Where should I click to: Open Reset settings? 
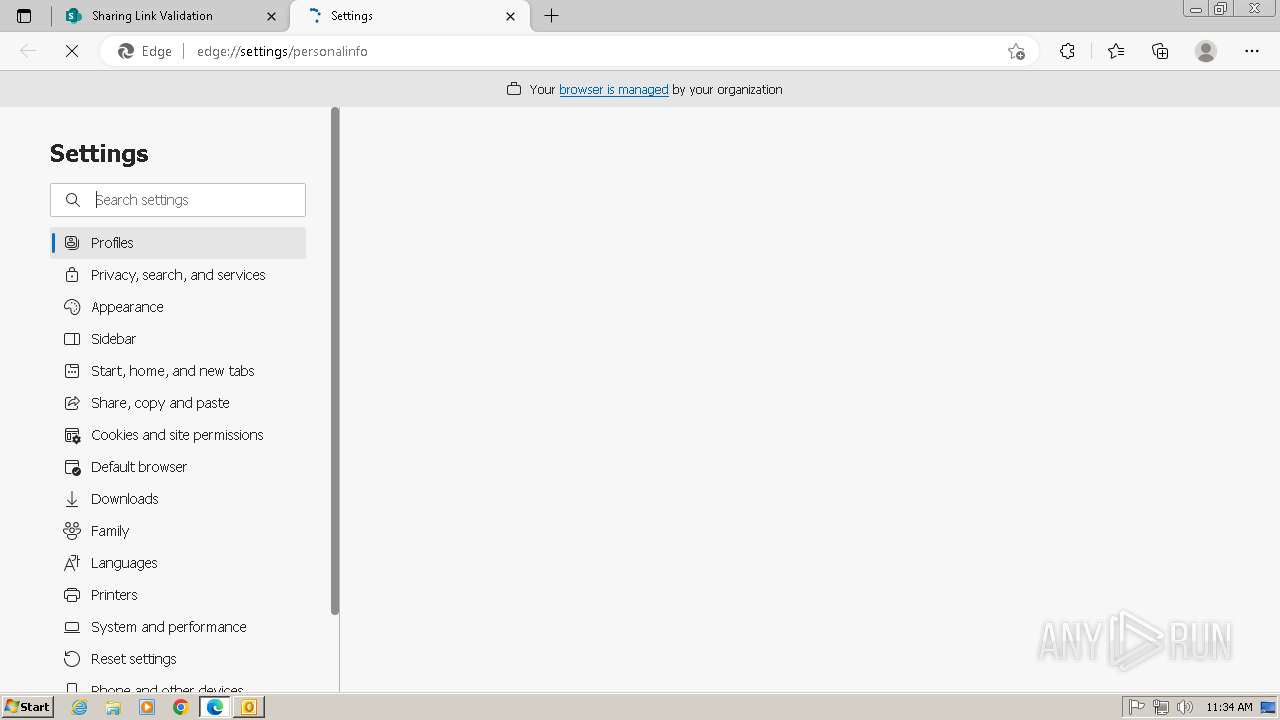(178, 659)
